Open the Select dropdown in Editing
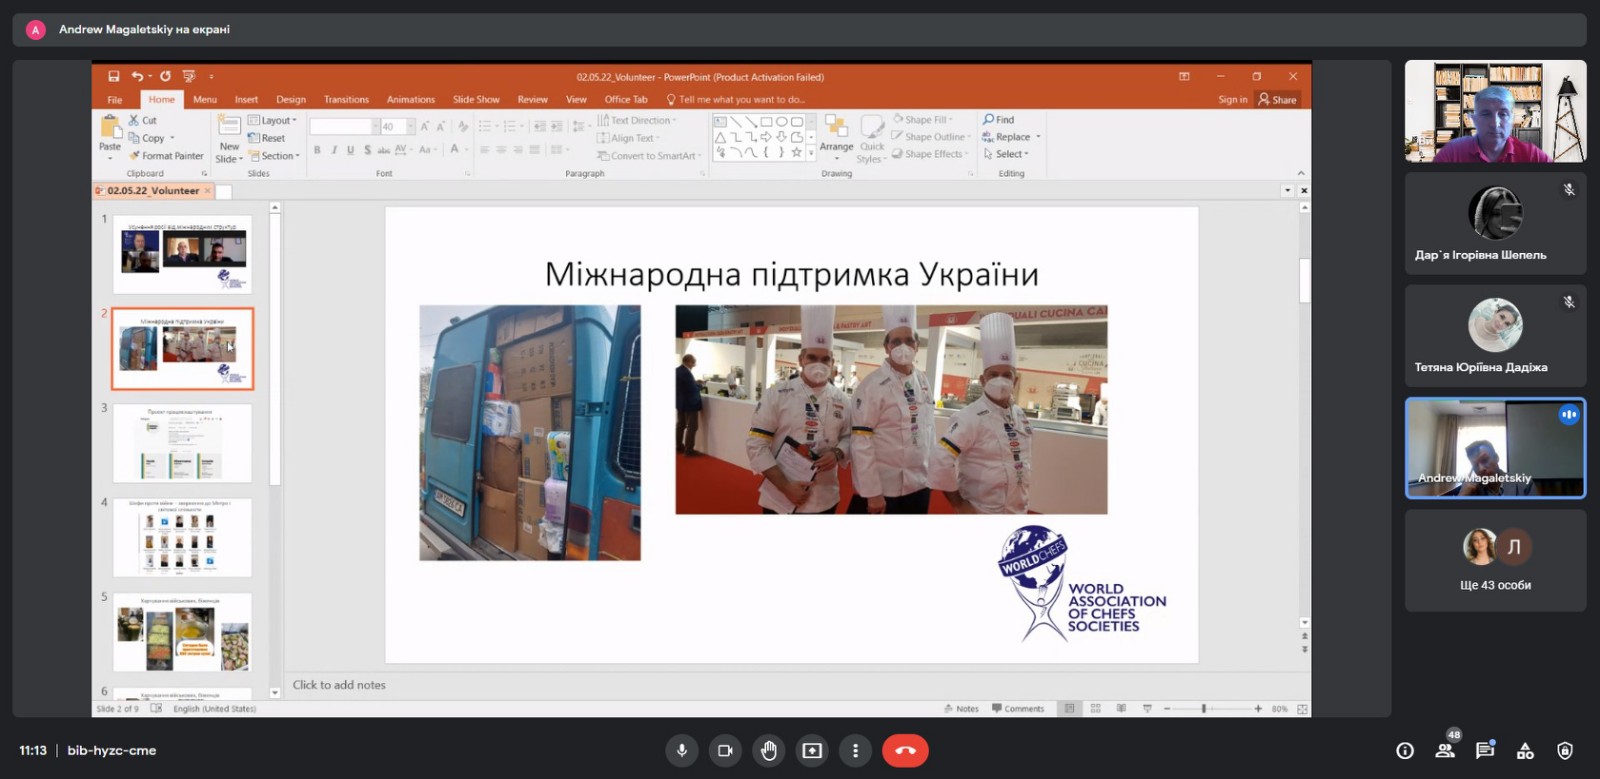1600x779 pixels. point(1006,154)
